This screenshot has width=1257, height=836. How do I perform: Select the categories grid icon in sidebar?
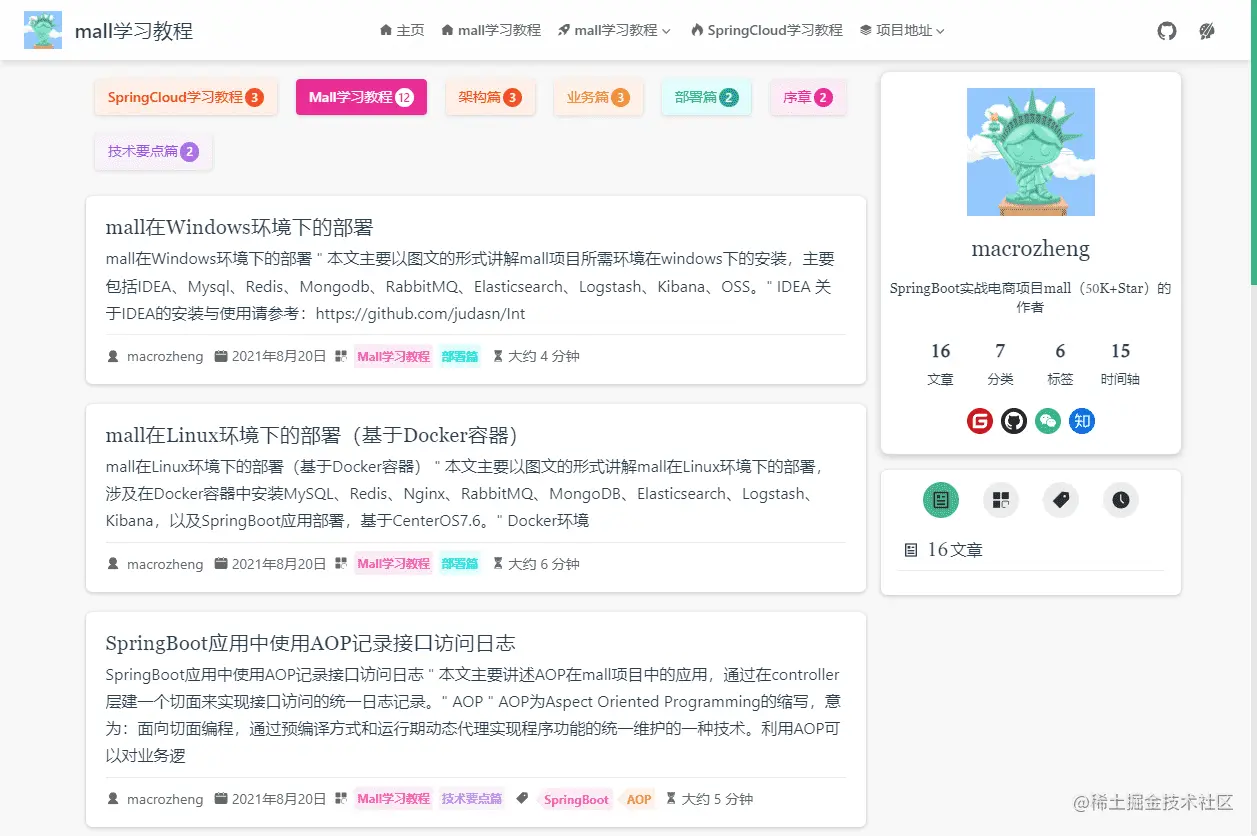pyautogui.click(x=1001, y=500)
